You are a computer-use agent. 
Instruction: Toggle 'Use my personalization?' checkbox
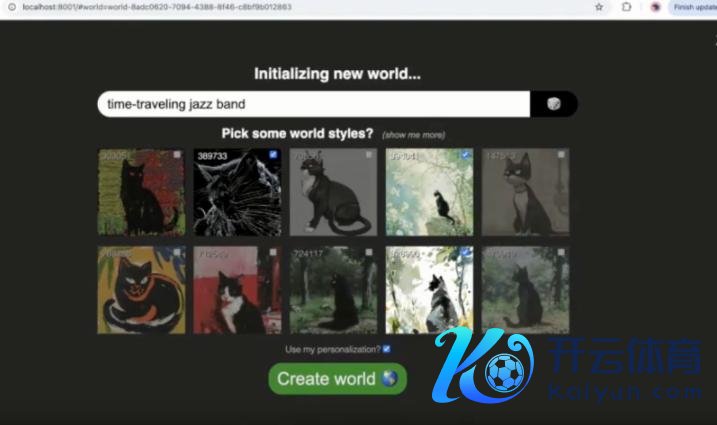click(386, 349)
